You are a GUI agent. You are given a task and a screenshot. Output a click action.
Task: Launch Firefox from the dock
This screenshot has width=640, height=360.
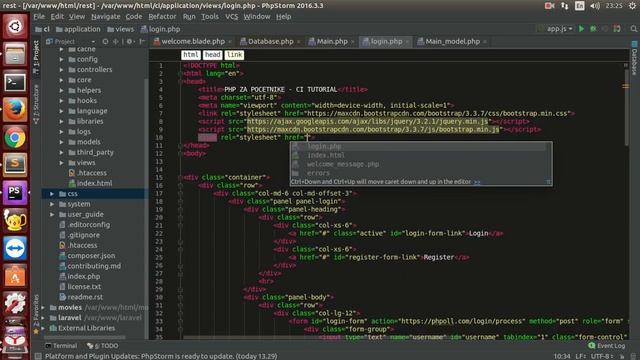click(15, 110)
